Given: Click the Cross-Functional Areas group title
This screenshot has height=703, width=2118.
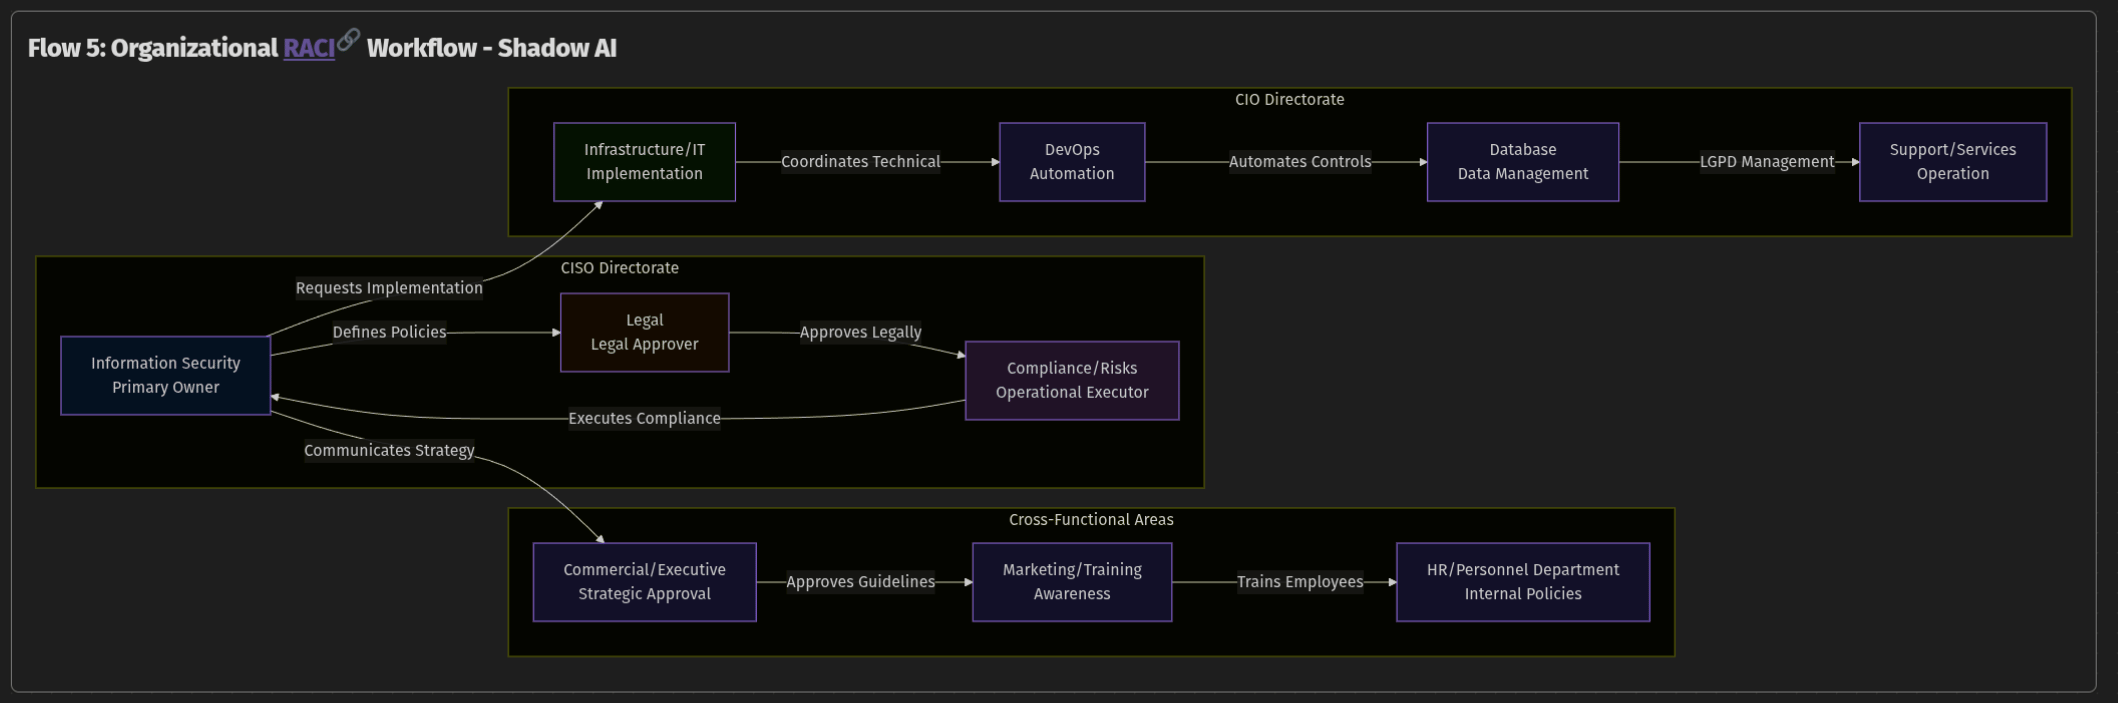Looking at the screenshot, I should tap(1090, 520).
